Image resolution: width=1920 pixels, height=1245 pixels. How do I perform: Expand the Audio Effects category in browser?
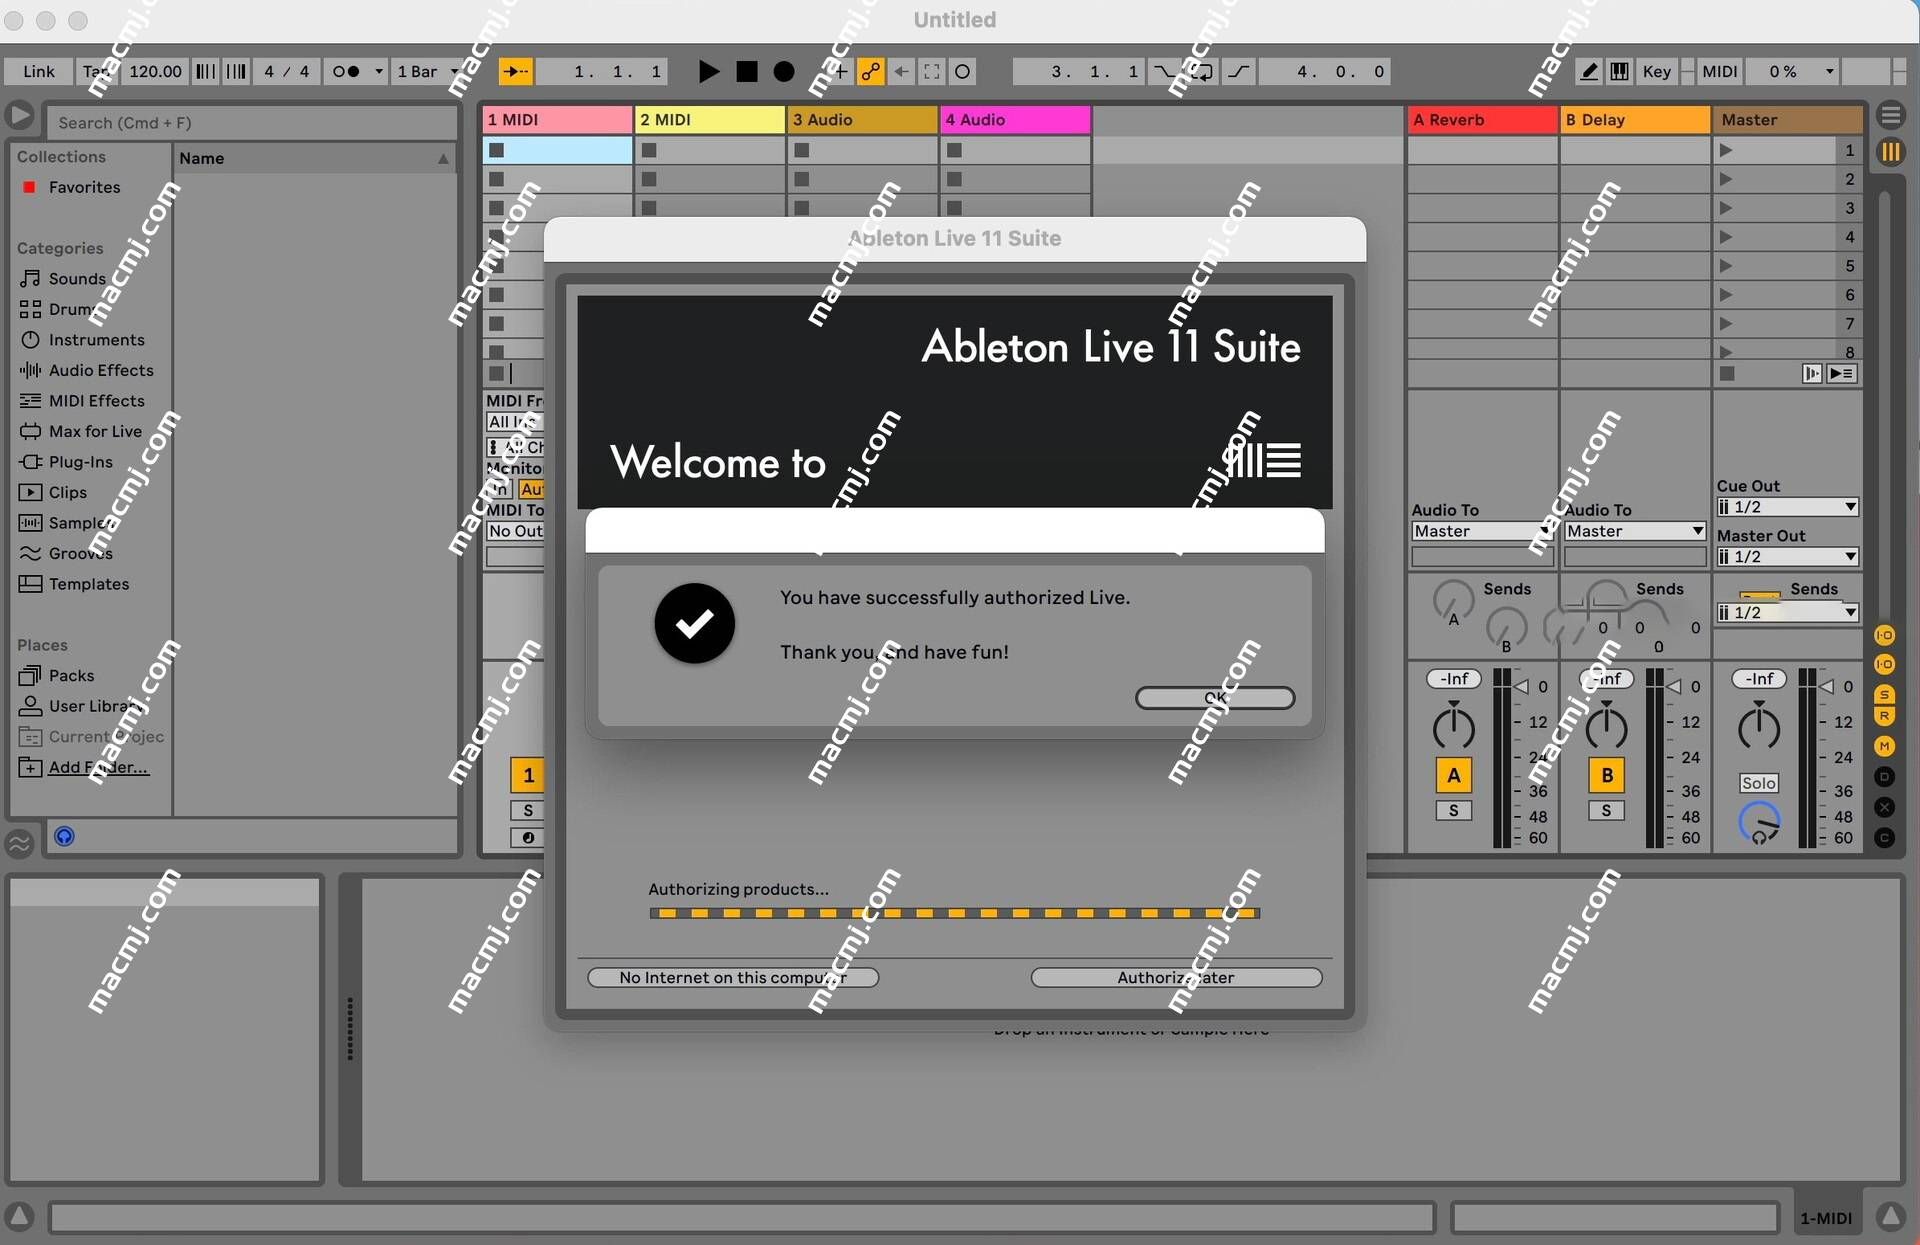pos(101,369)
